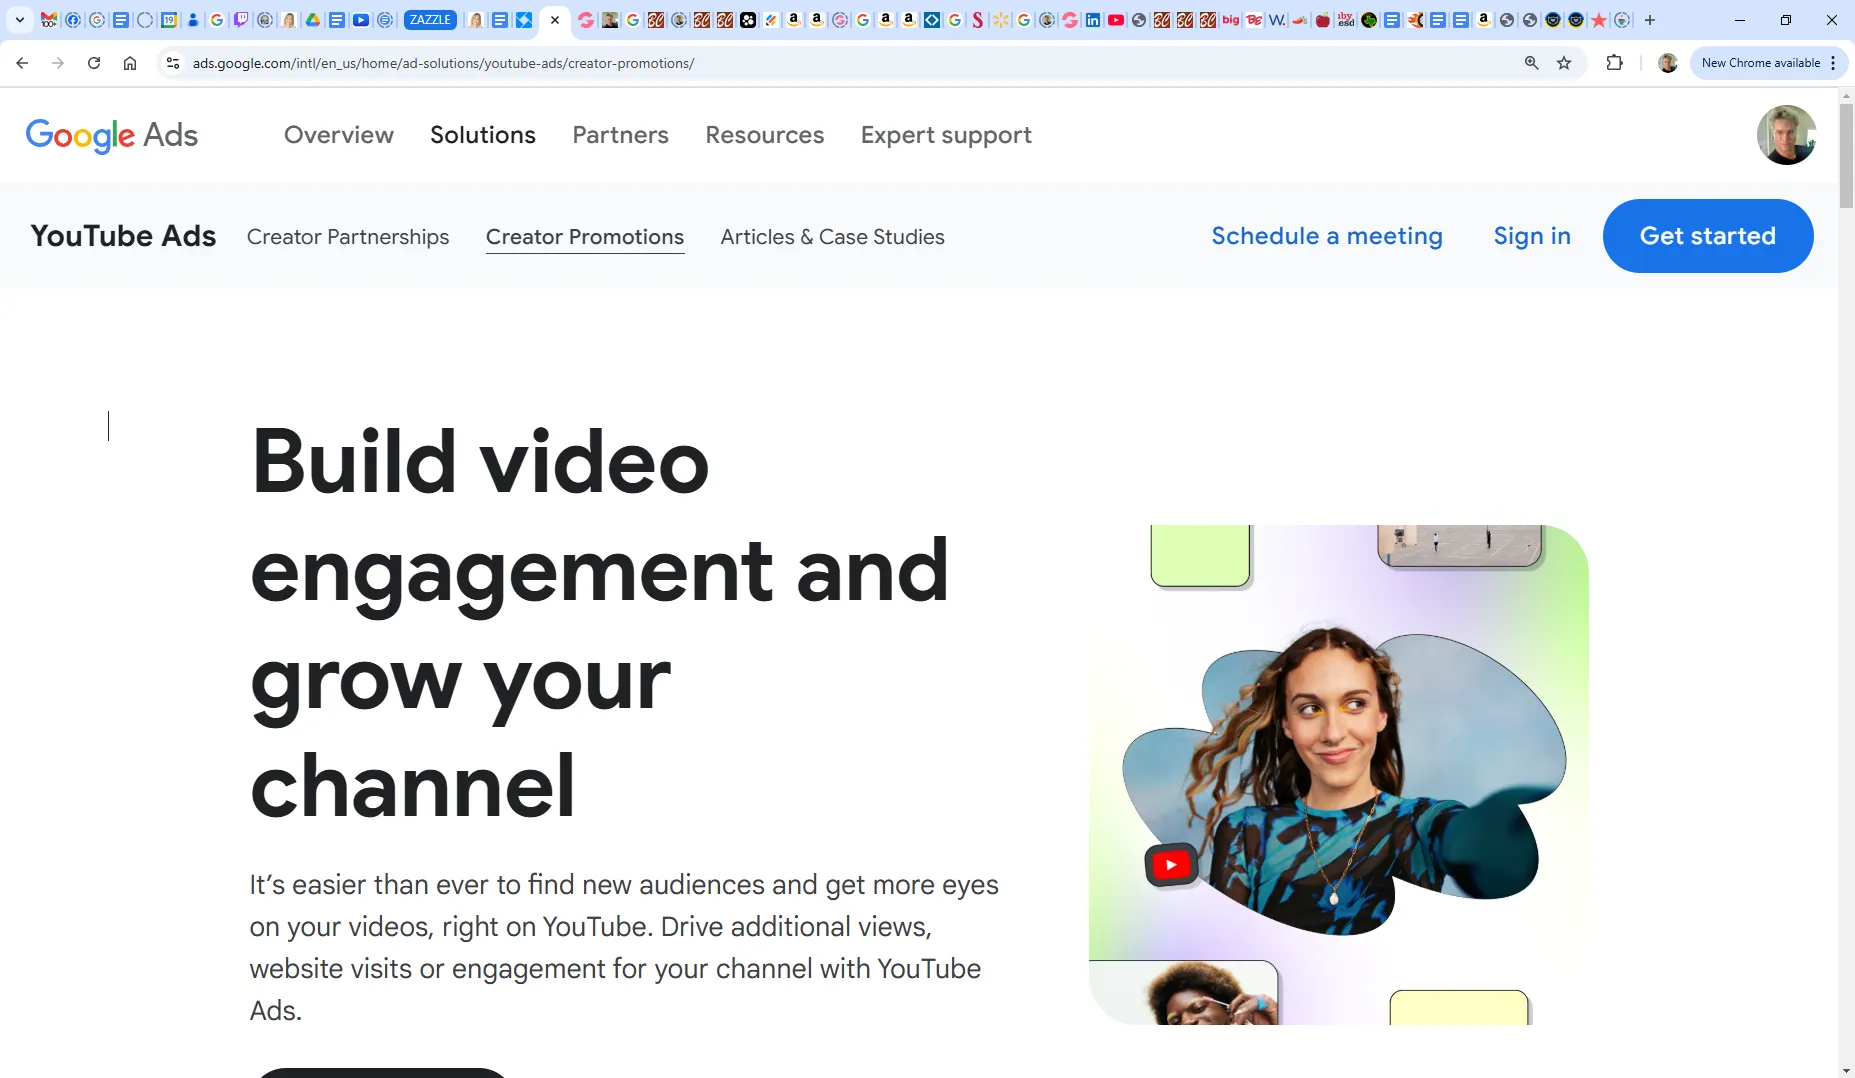Open the Gmail tab

(x=48, y=20)
